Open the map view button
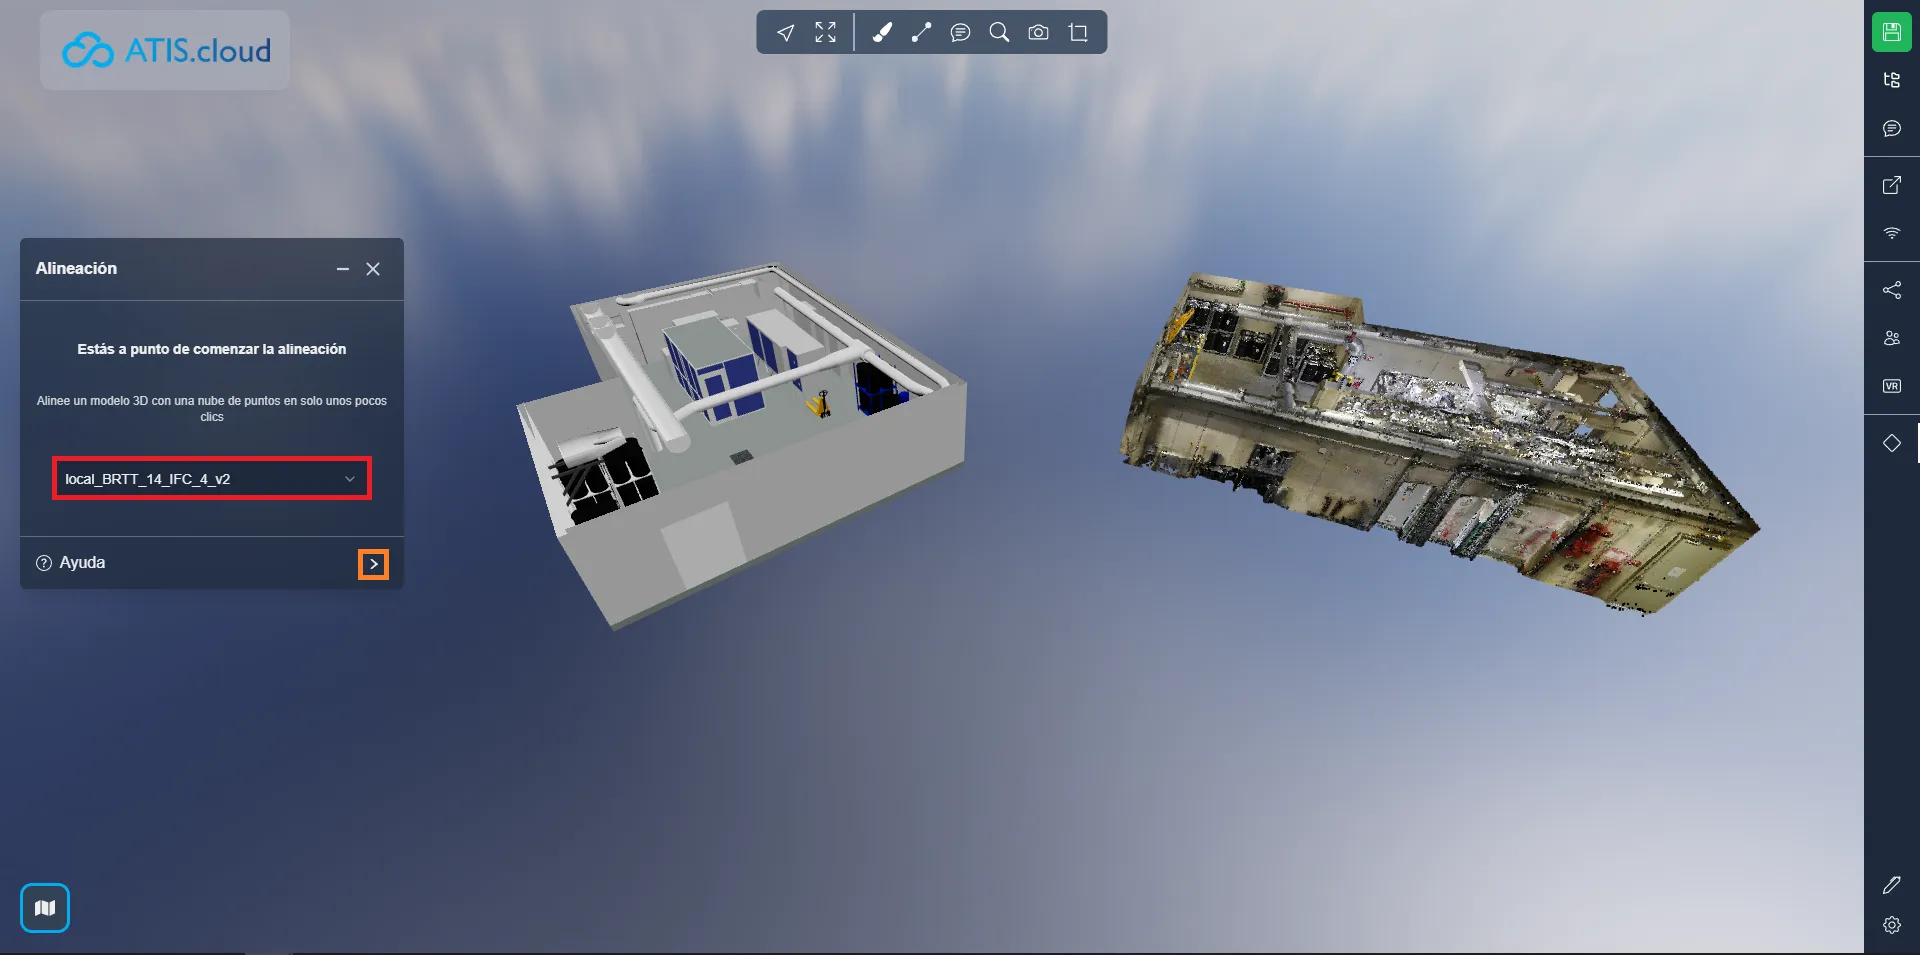Screen dimensions: 1920x955 pos(45,908)
